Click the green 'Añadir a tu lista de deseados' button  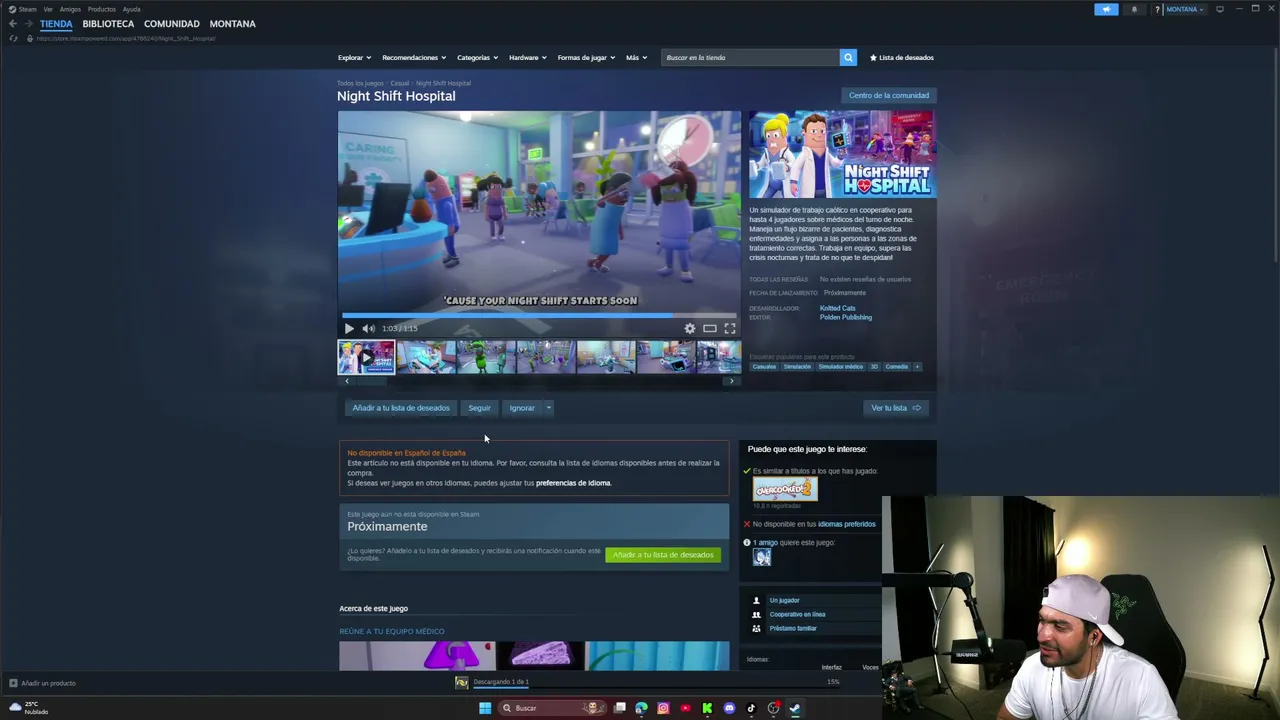663,555
